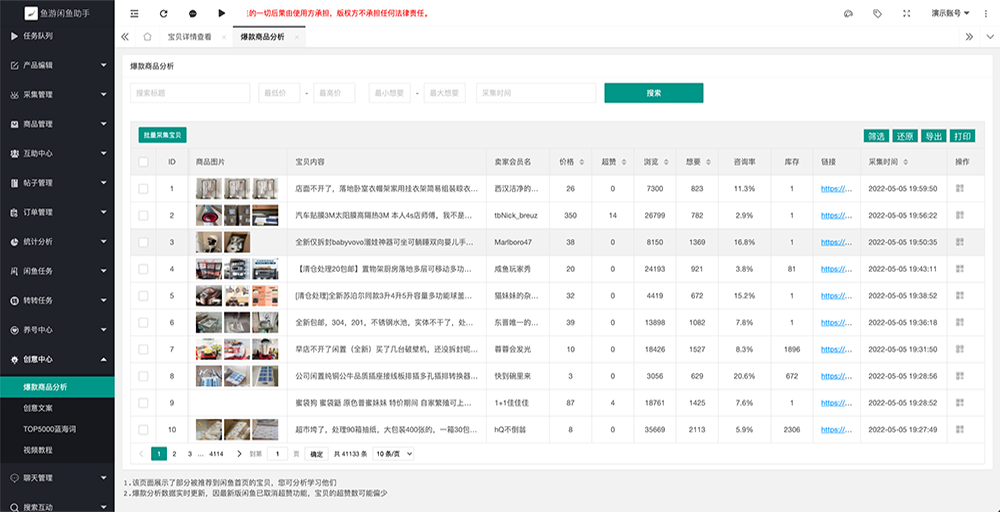The image size is (1000, 512).
Task: Open action icon for row 2
Action: pyautogui.click(x=960, y=216)
